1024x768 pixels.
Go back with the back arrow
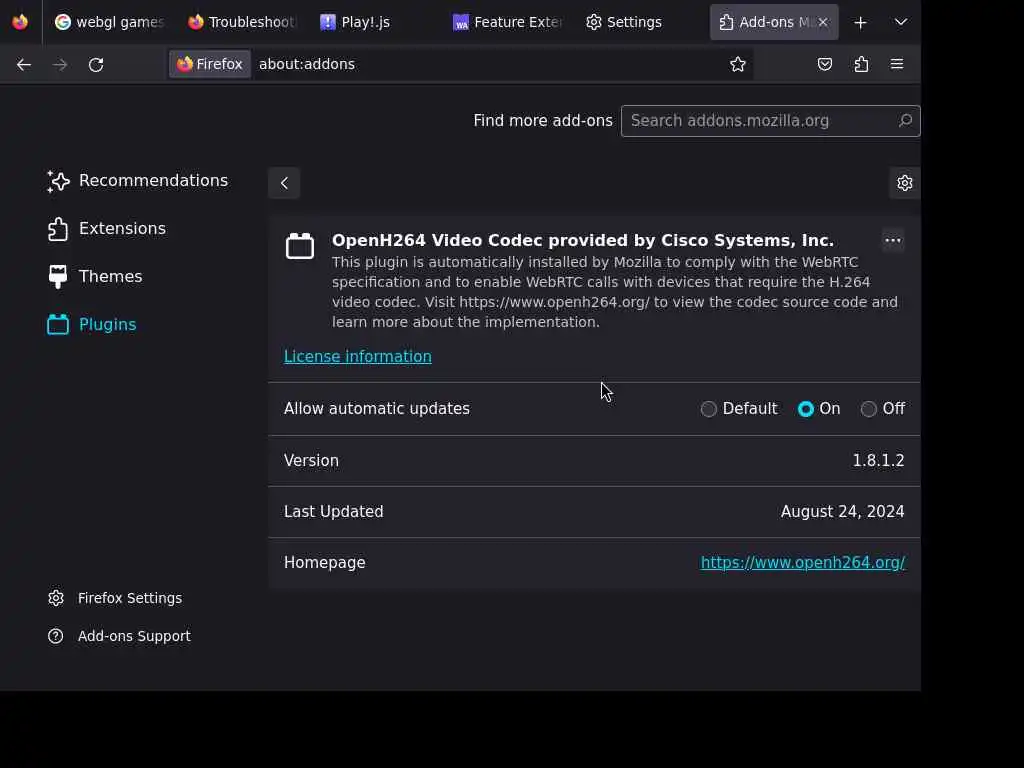coord(24,64)
